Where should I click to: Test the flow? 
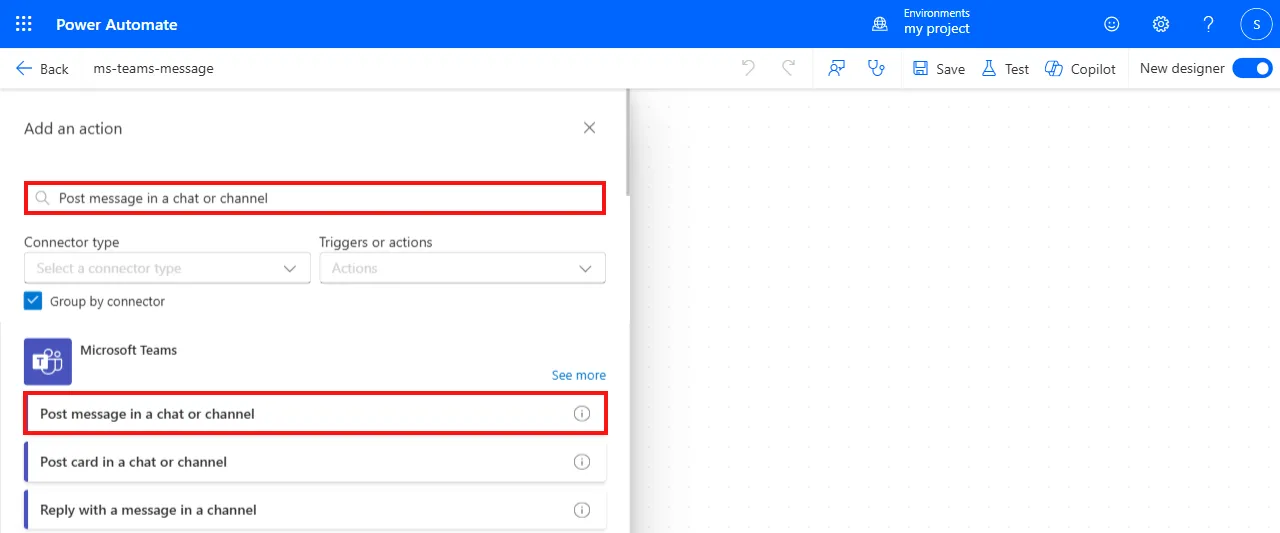[x=1005, y=69]
